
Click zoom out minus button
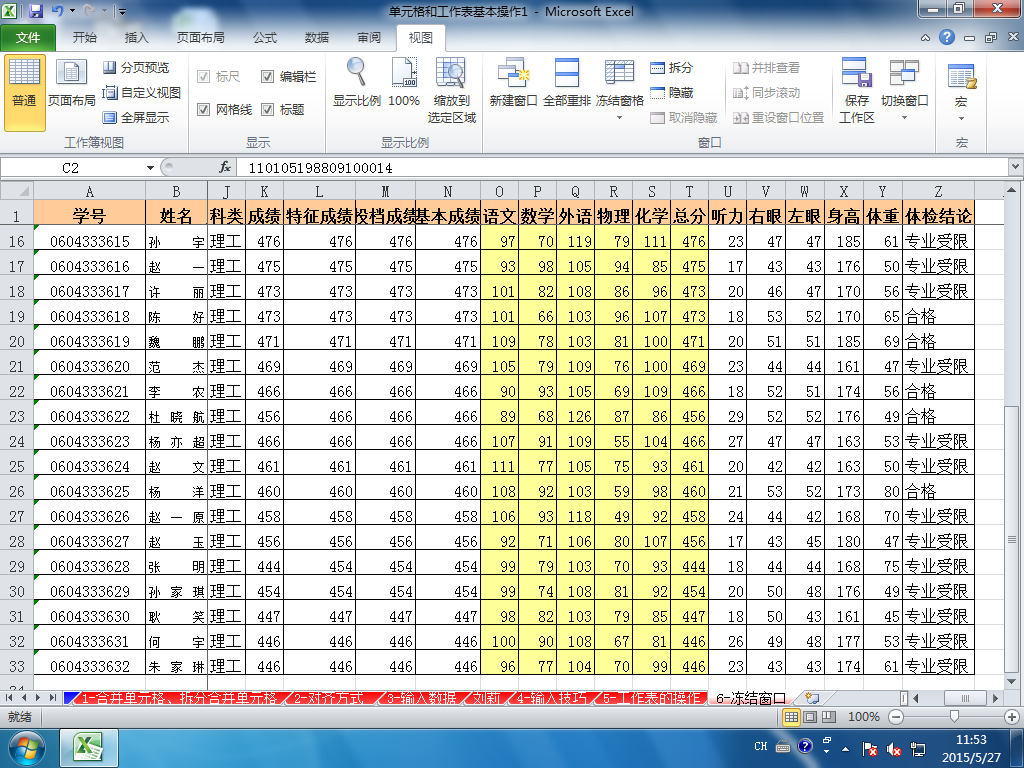(x=897, y=717)
